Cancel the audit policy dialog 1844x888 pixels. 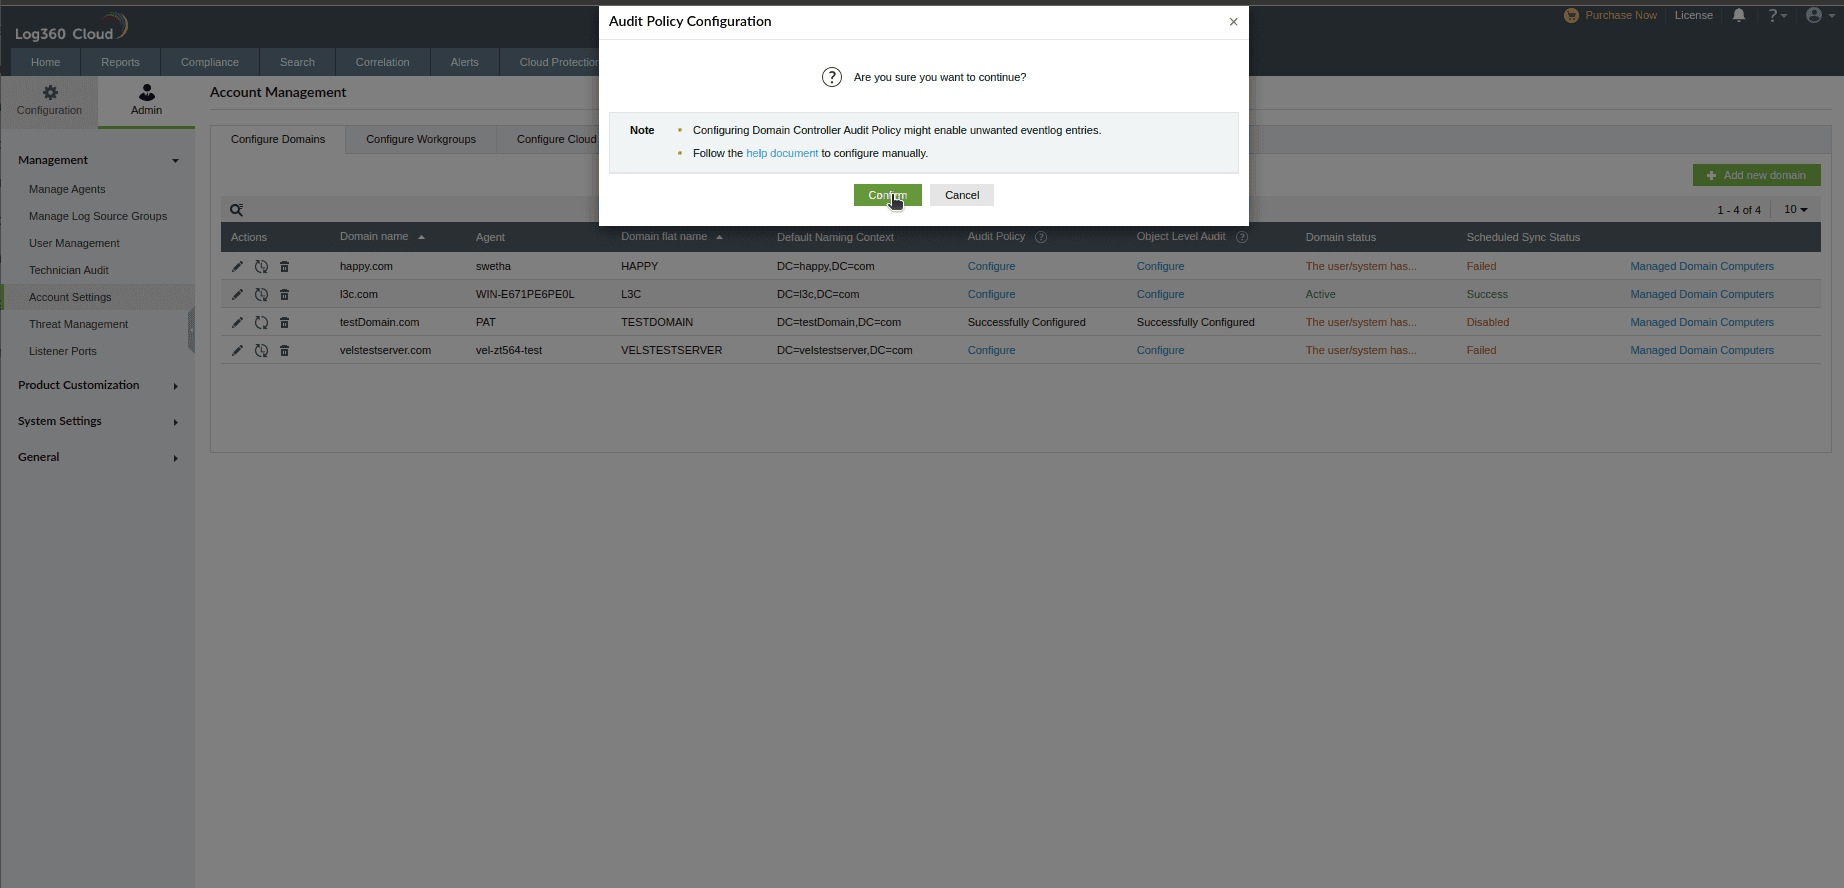(x=962, y=195)
